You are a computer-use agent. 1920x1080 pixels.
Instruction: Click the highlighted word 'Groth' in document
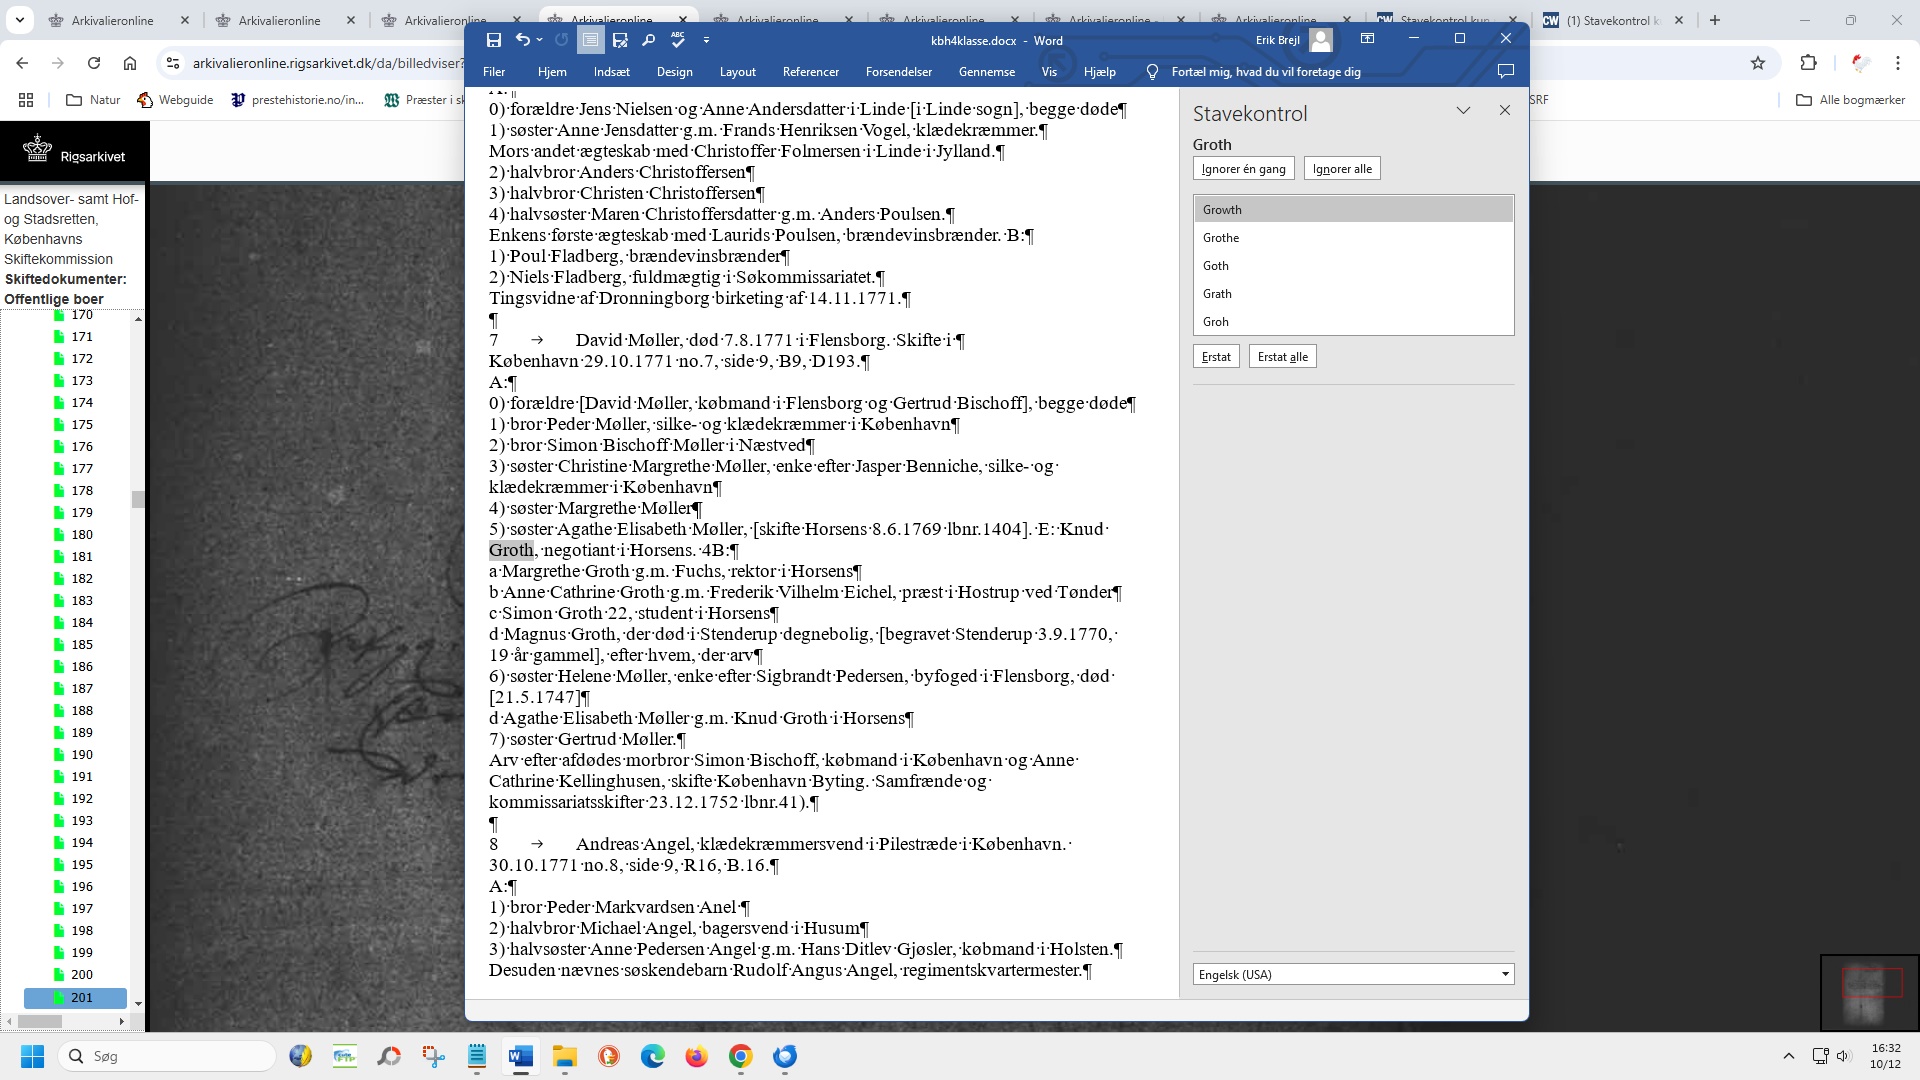(x=511, y=550)
